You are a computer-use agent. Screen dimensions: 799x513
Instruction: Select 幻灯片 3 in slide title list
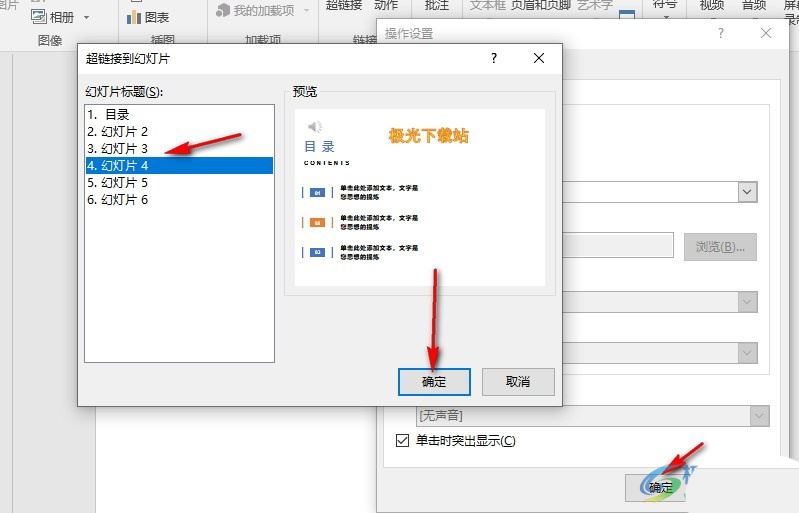[x=117, y=149]
